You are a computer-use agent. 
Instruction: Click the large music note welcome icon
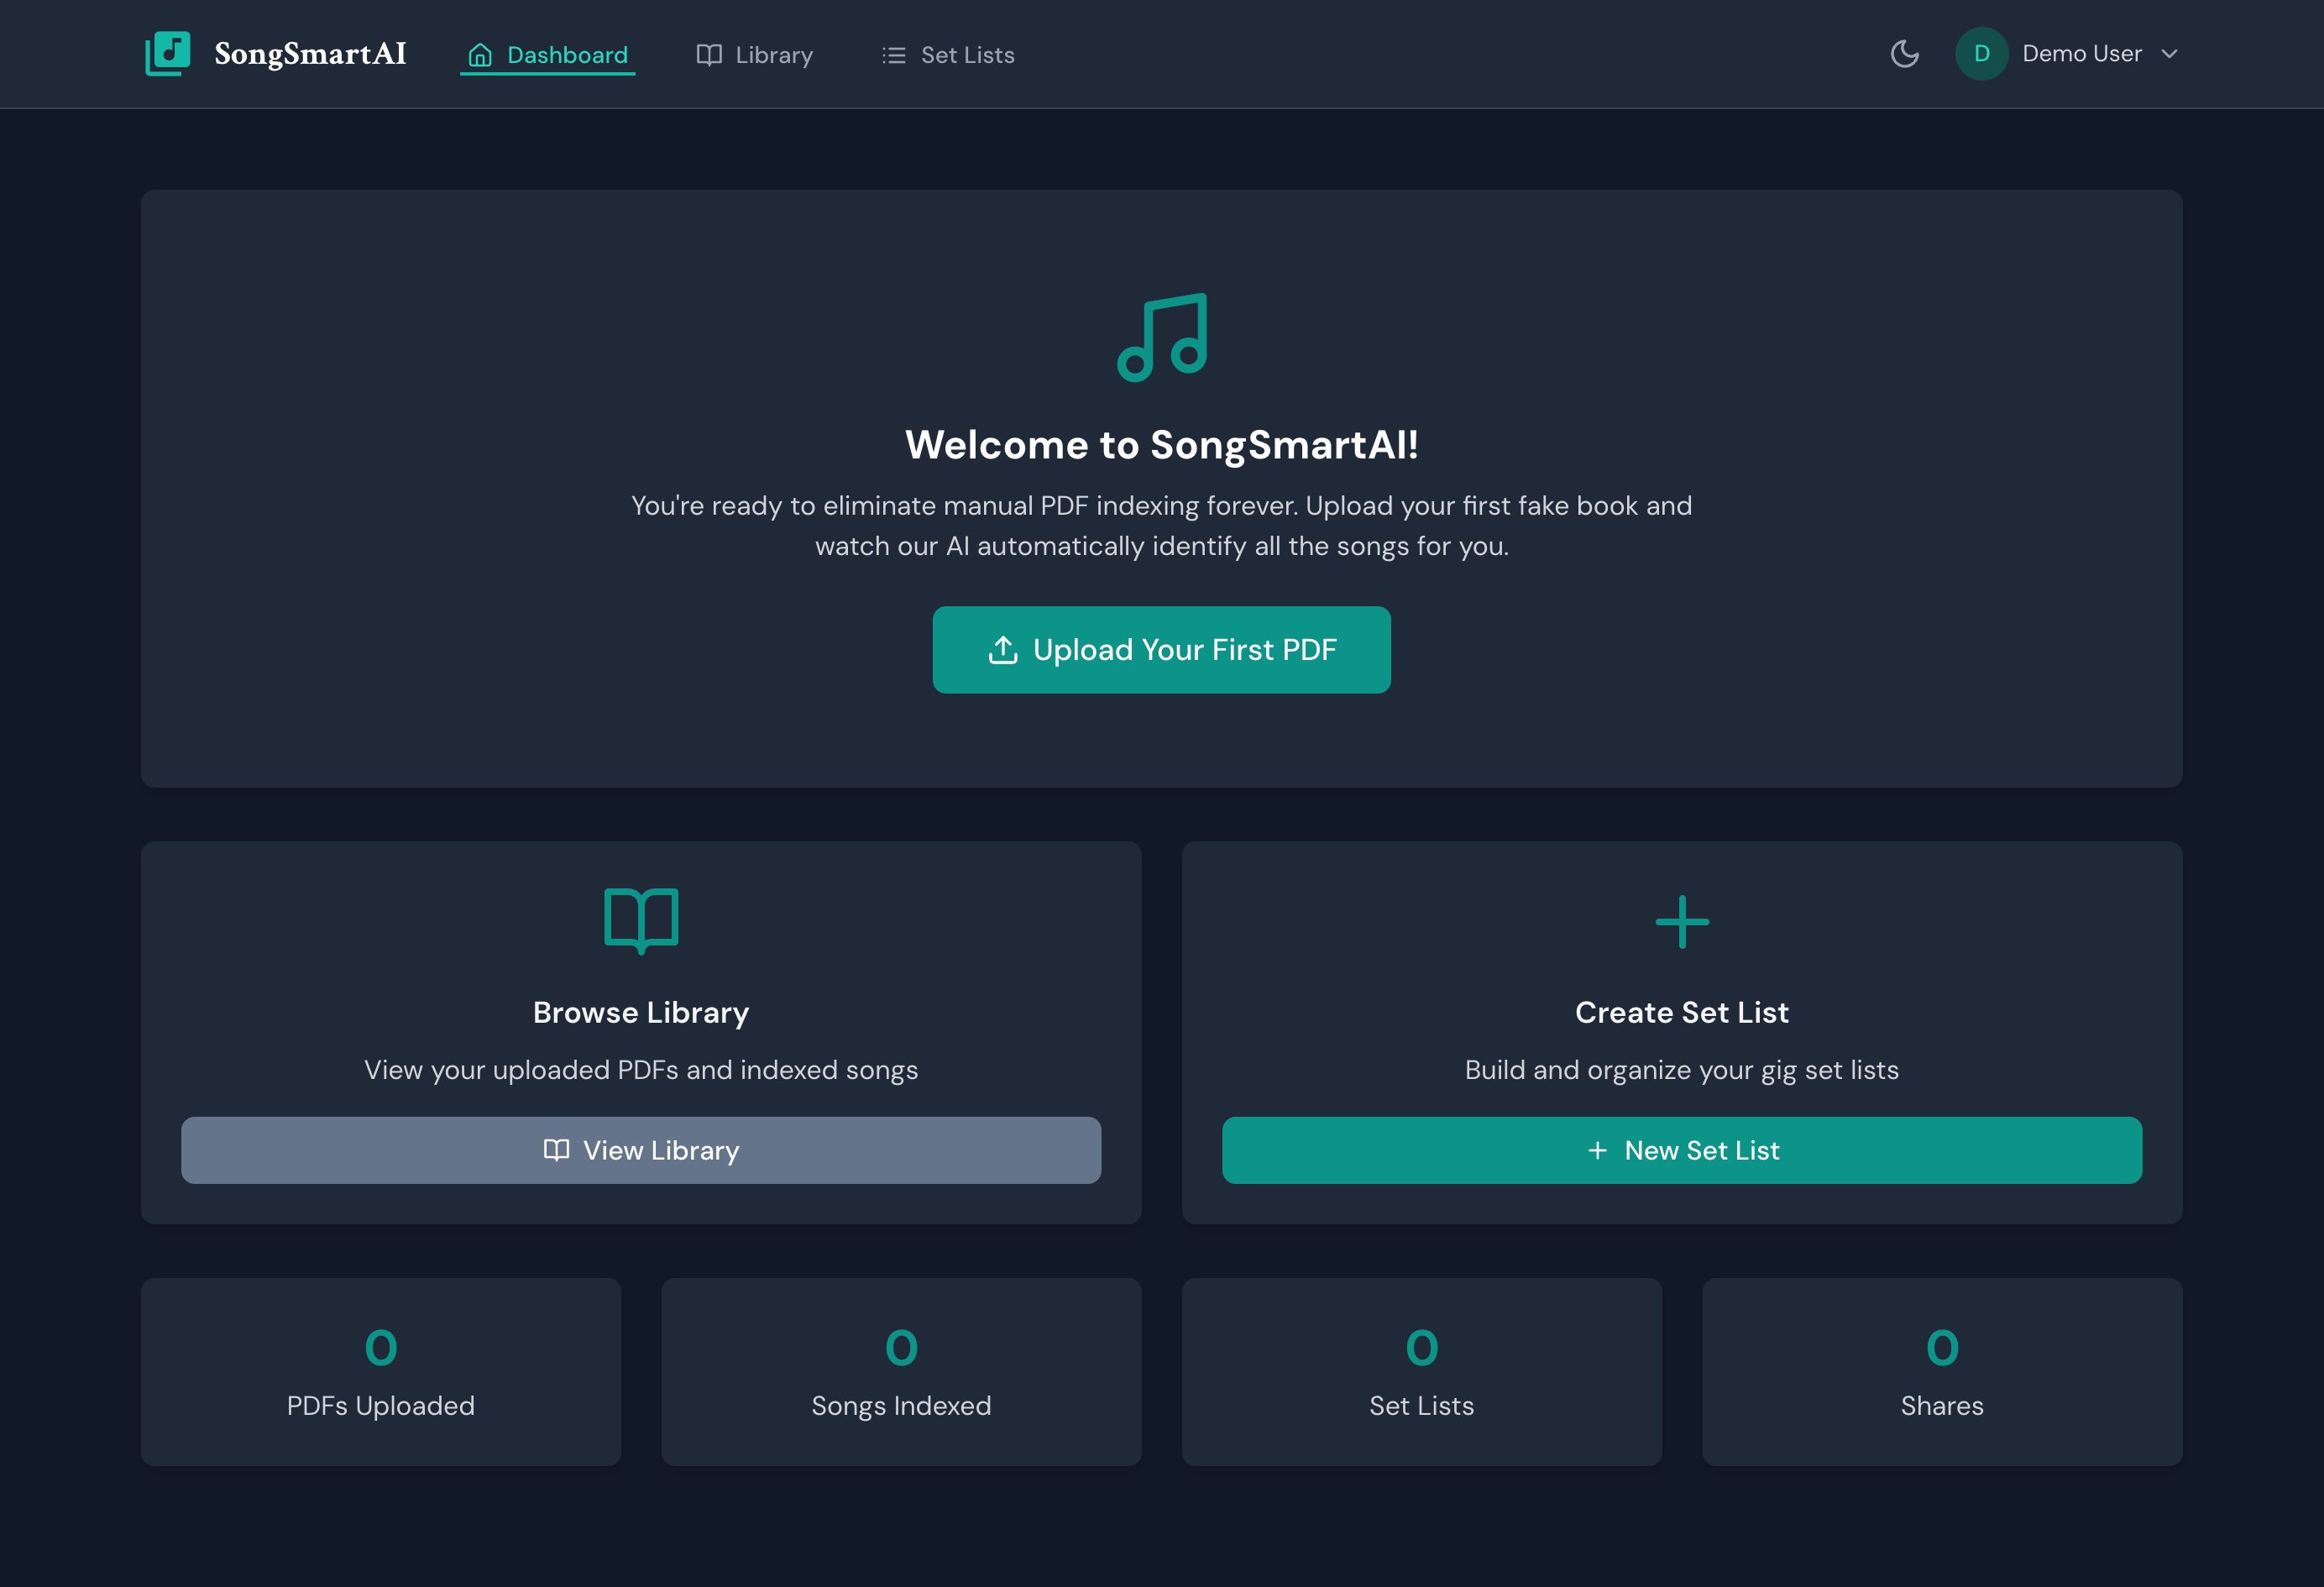[1163, 337]
